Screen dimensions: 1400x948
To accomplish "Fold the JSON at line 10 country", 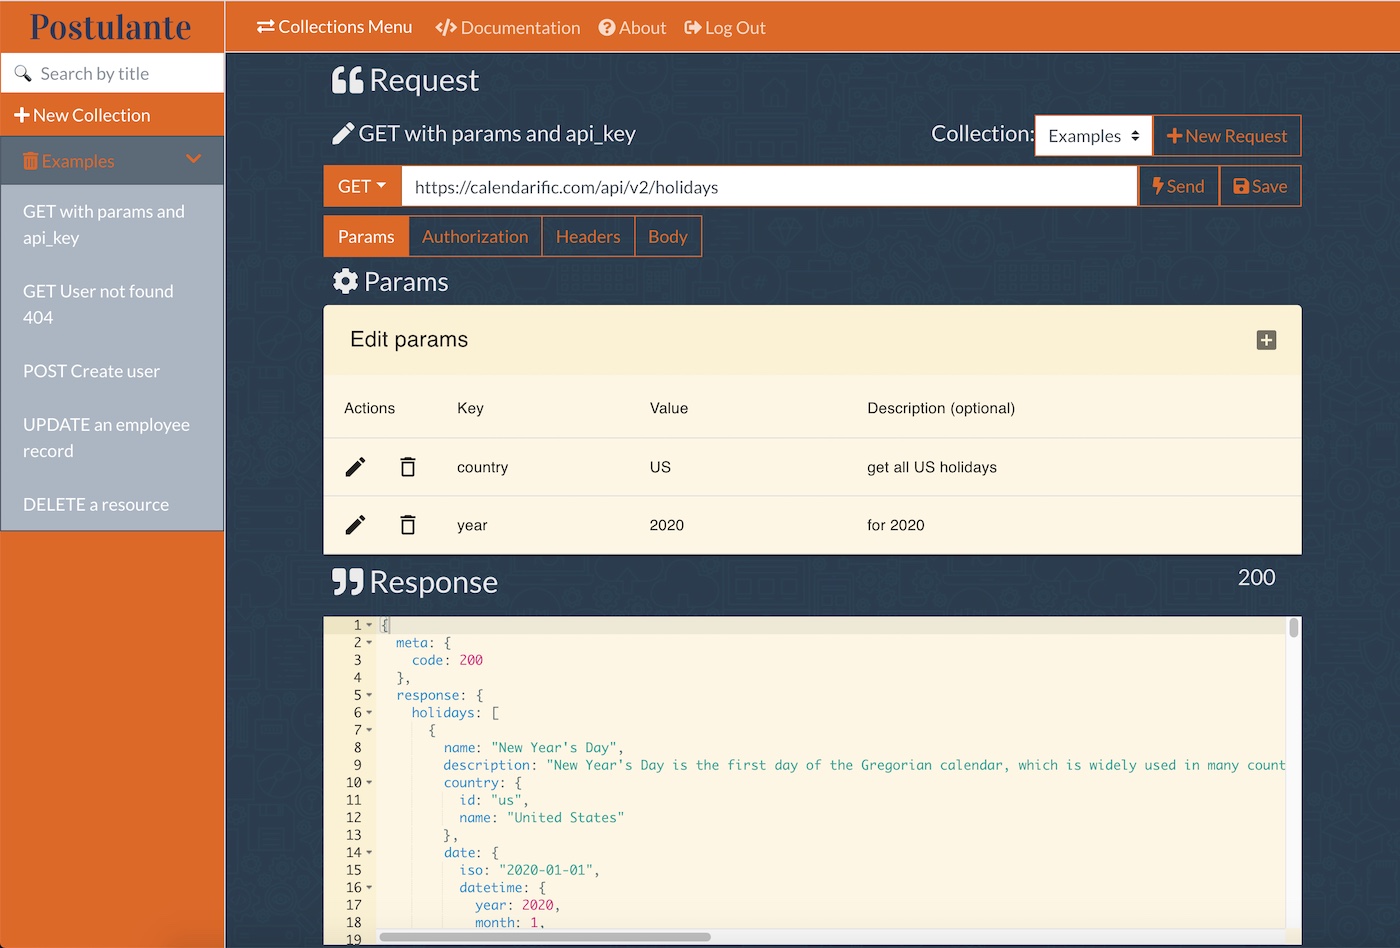I will point(369,783).
